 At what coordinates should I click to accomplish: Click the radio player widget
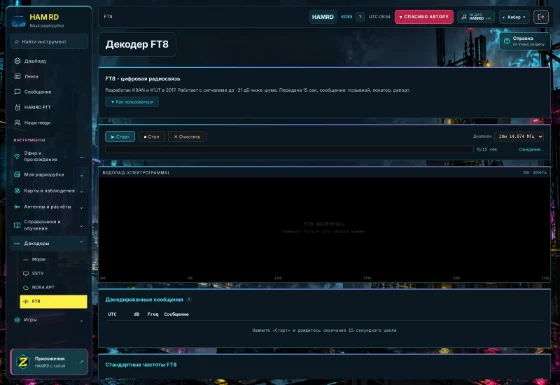(476, 17)
